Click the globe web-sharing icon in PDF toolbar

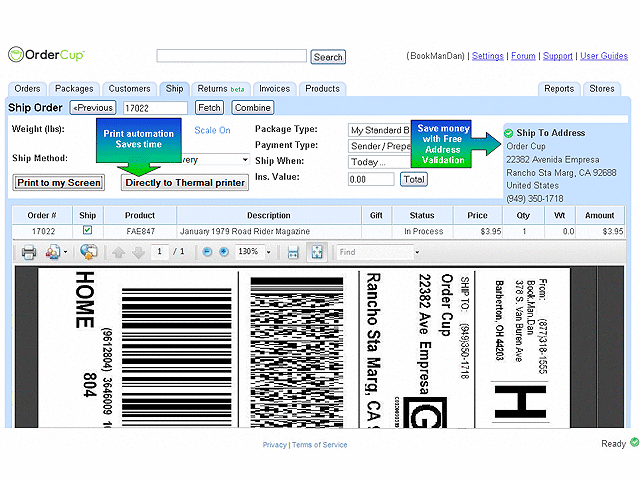tap(88, 252)
